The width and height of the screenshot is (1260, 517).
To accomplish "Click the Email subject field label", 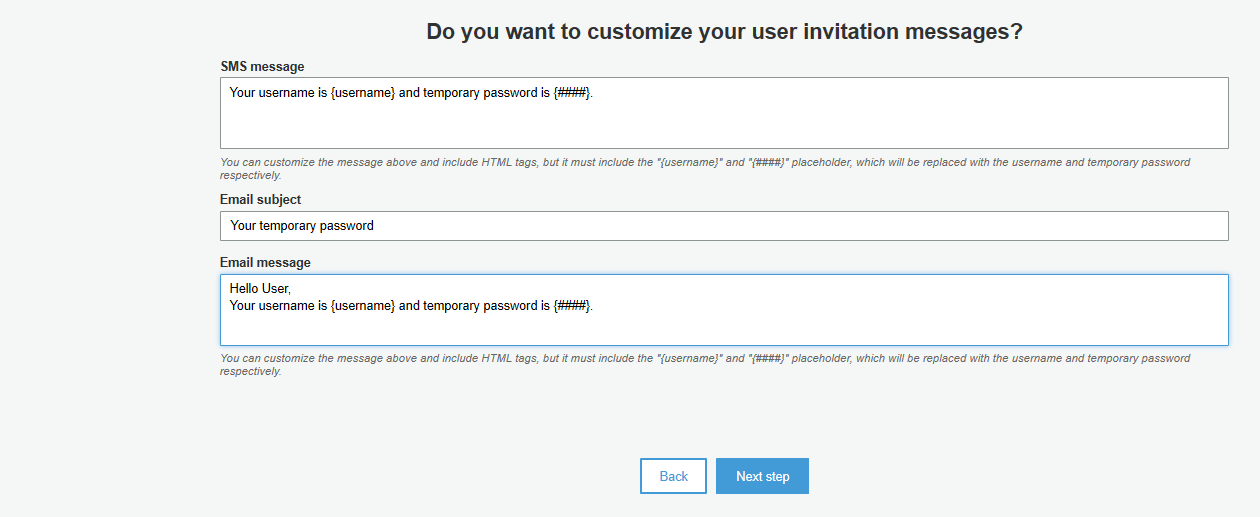I will [x=260, y=200].
